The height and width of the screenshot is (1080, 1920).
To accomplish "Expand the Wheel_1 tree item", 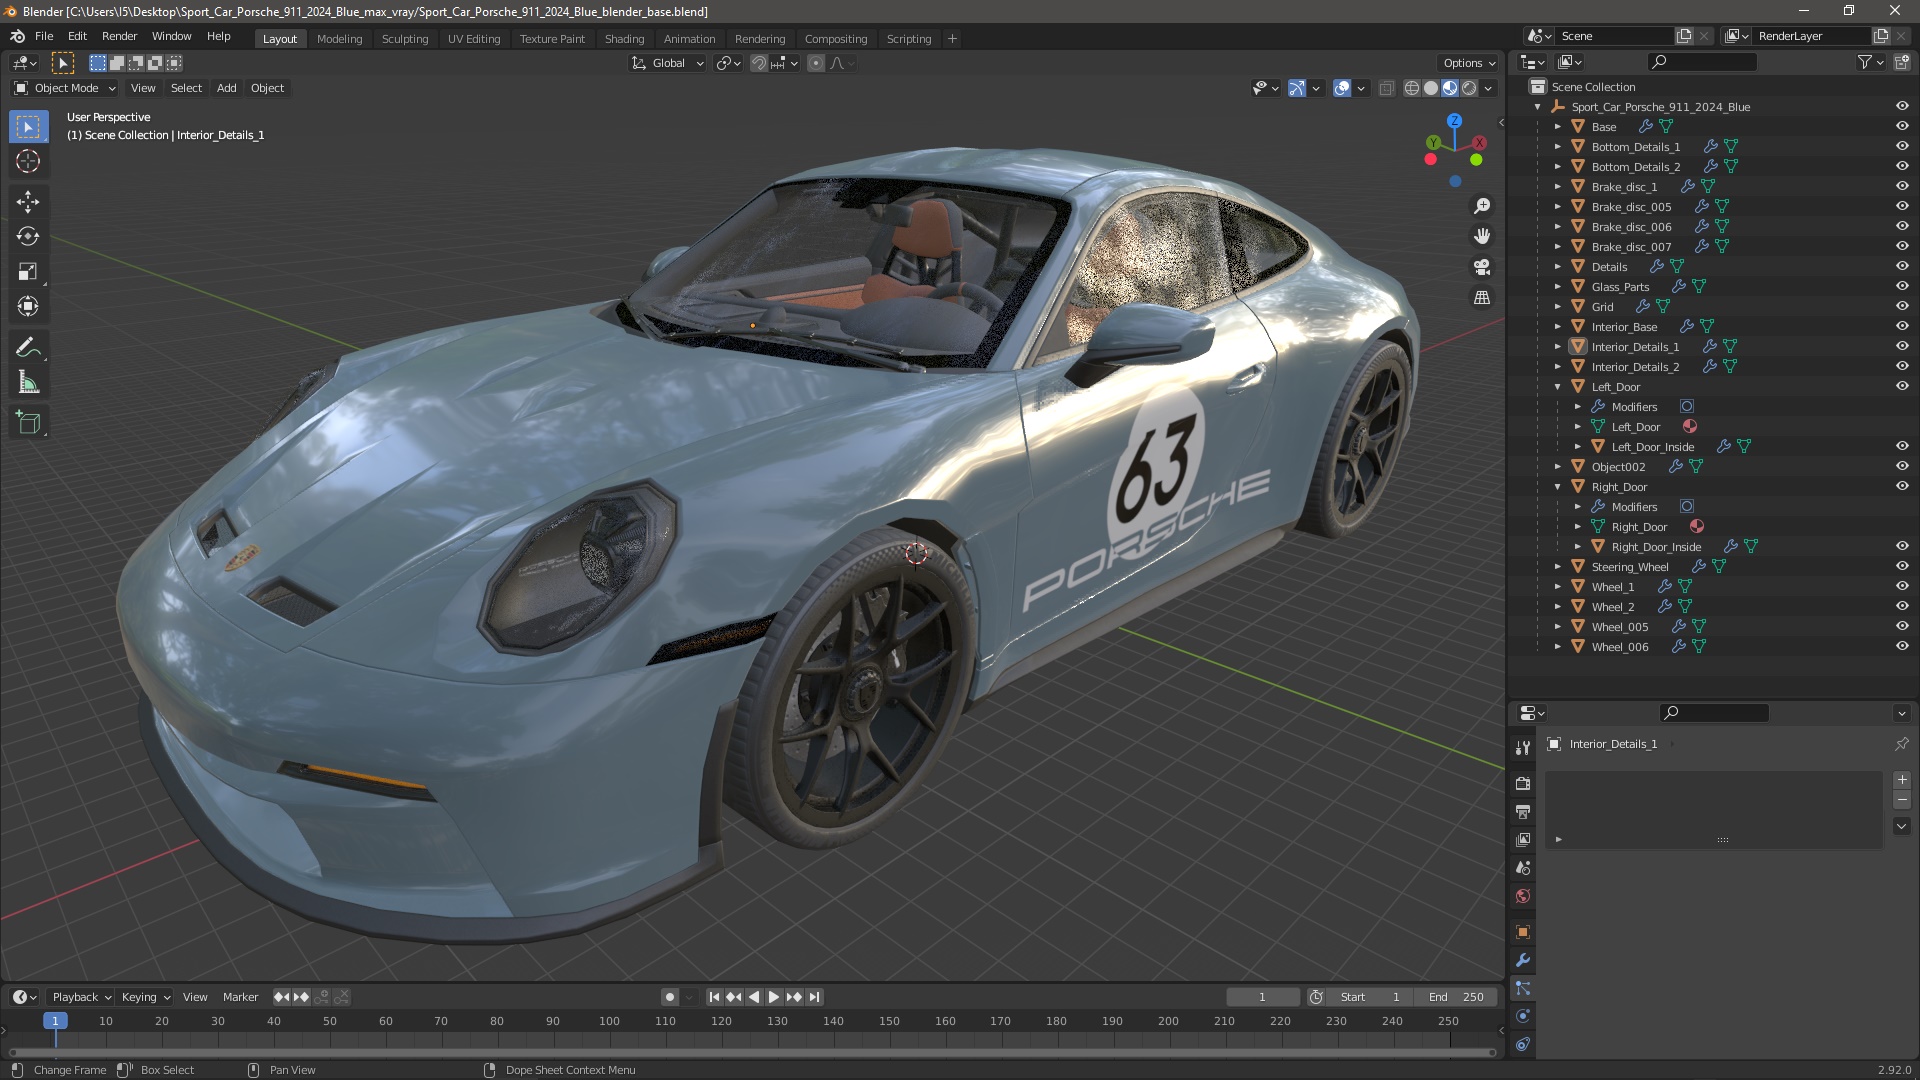I will (1558, 587).
